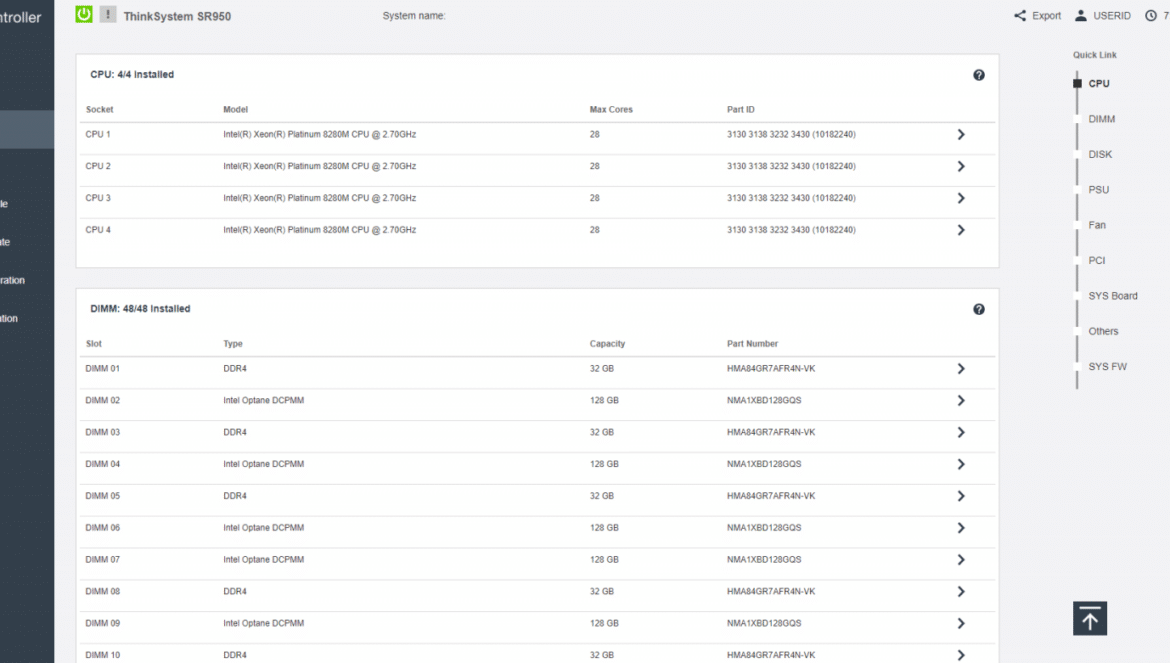Click the clock session timer icon
The height and width of the screenshot is (663, 1170).
[x=1151, y=16]
